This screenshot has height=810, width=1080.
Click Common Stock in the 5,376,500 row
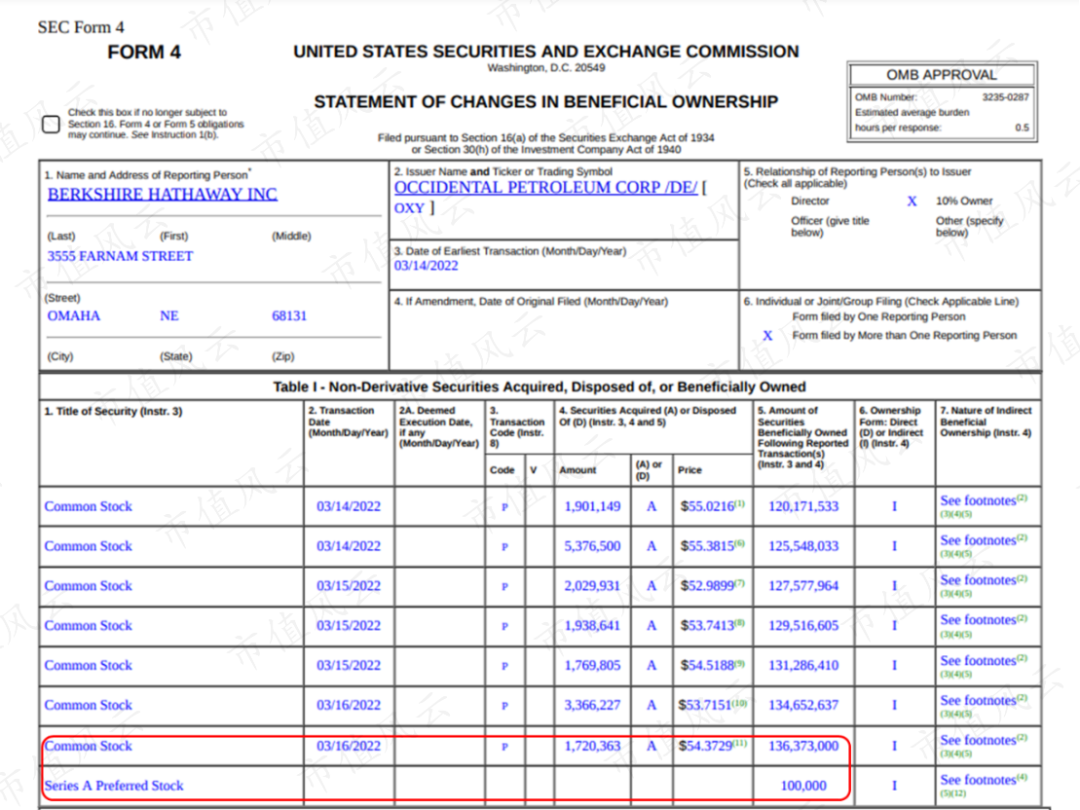tap(88, 546)
